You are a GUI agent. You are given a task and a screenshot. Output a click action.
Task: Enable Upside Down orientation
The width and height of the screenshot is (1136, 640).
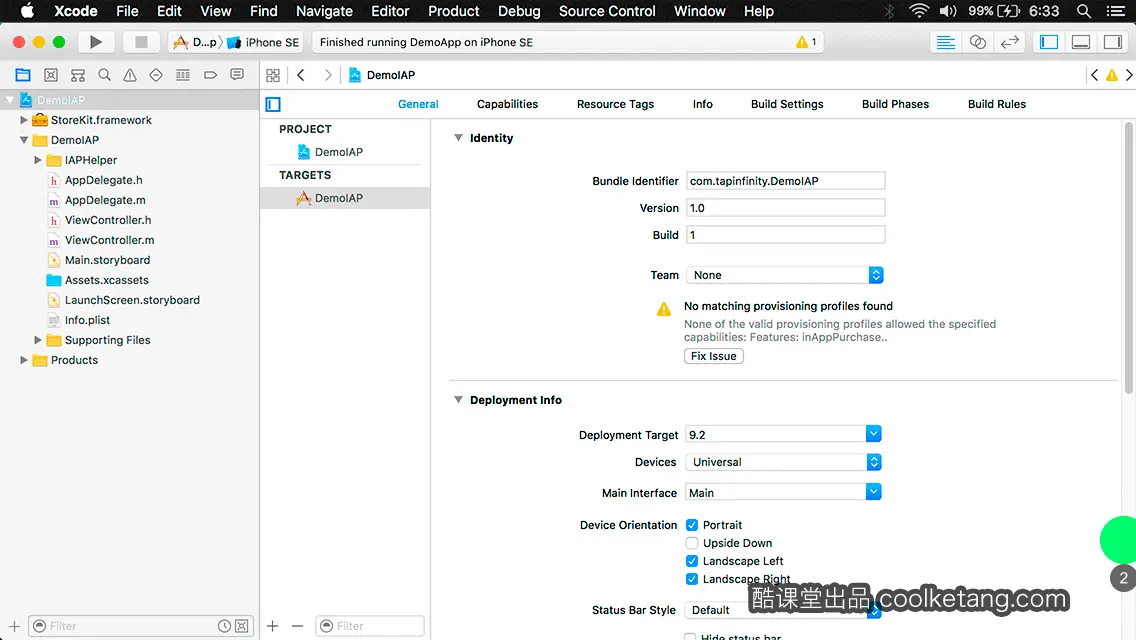tap(692, 543)
